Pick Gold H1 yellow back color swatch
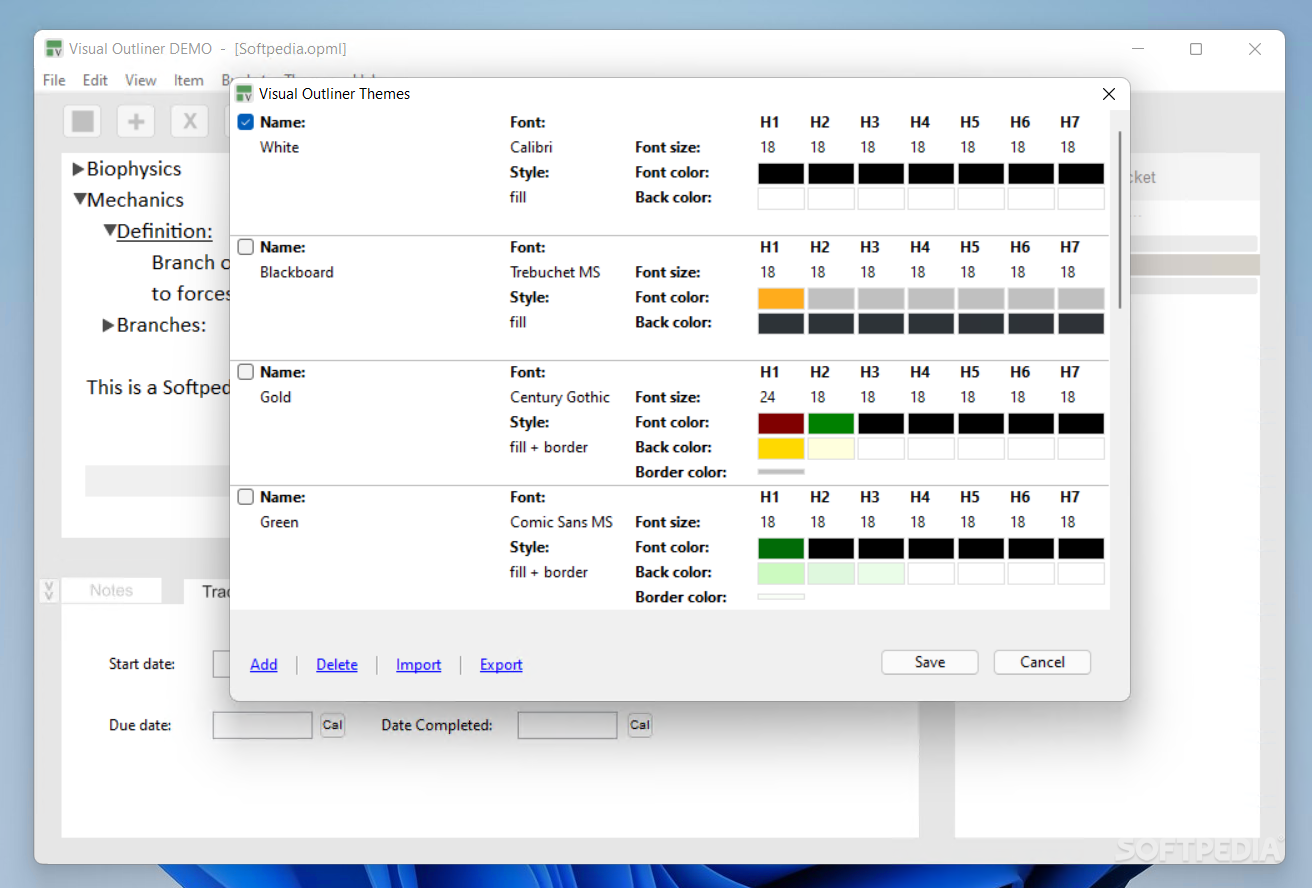Viewport: 1312px width, 888px height. pyautogui.click(x=781, y=448)
